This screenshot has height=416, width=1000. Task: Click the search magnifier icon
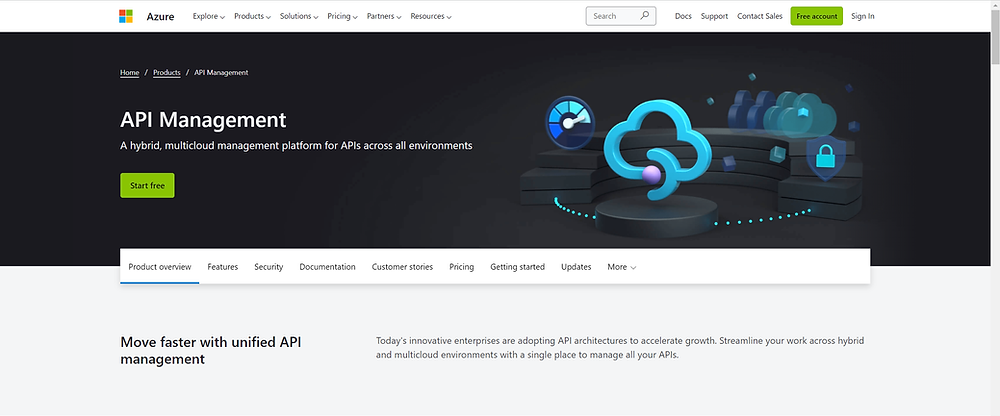[645, 15]
